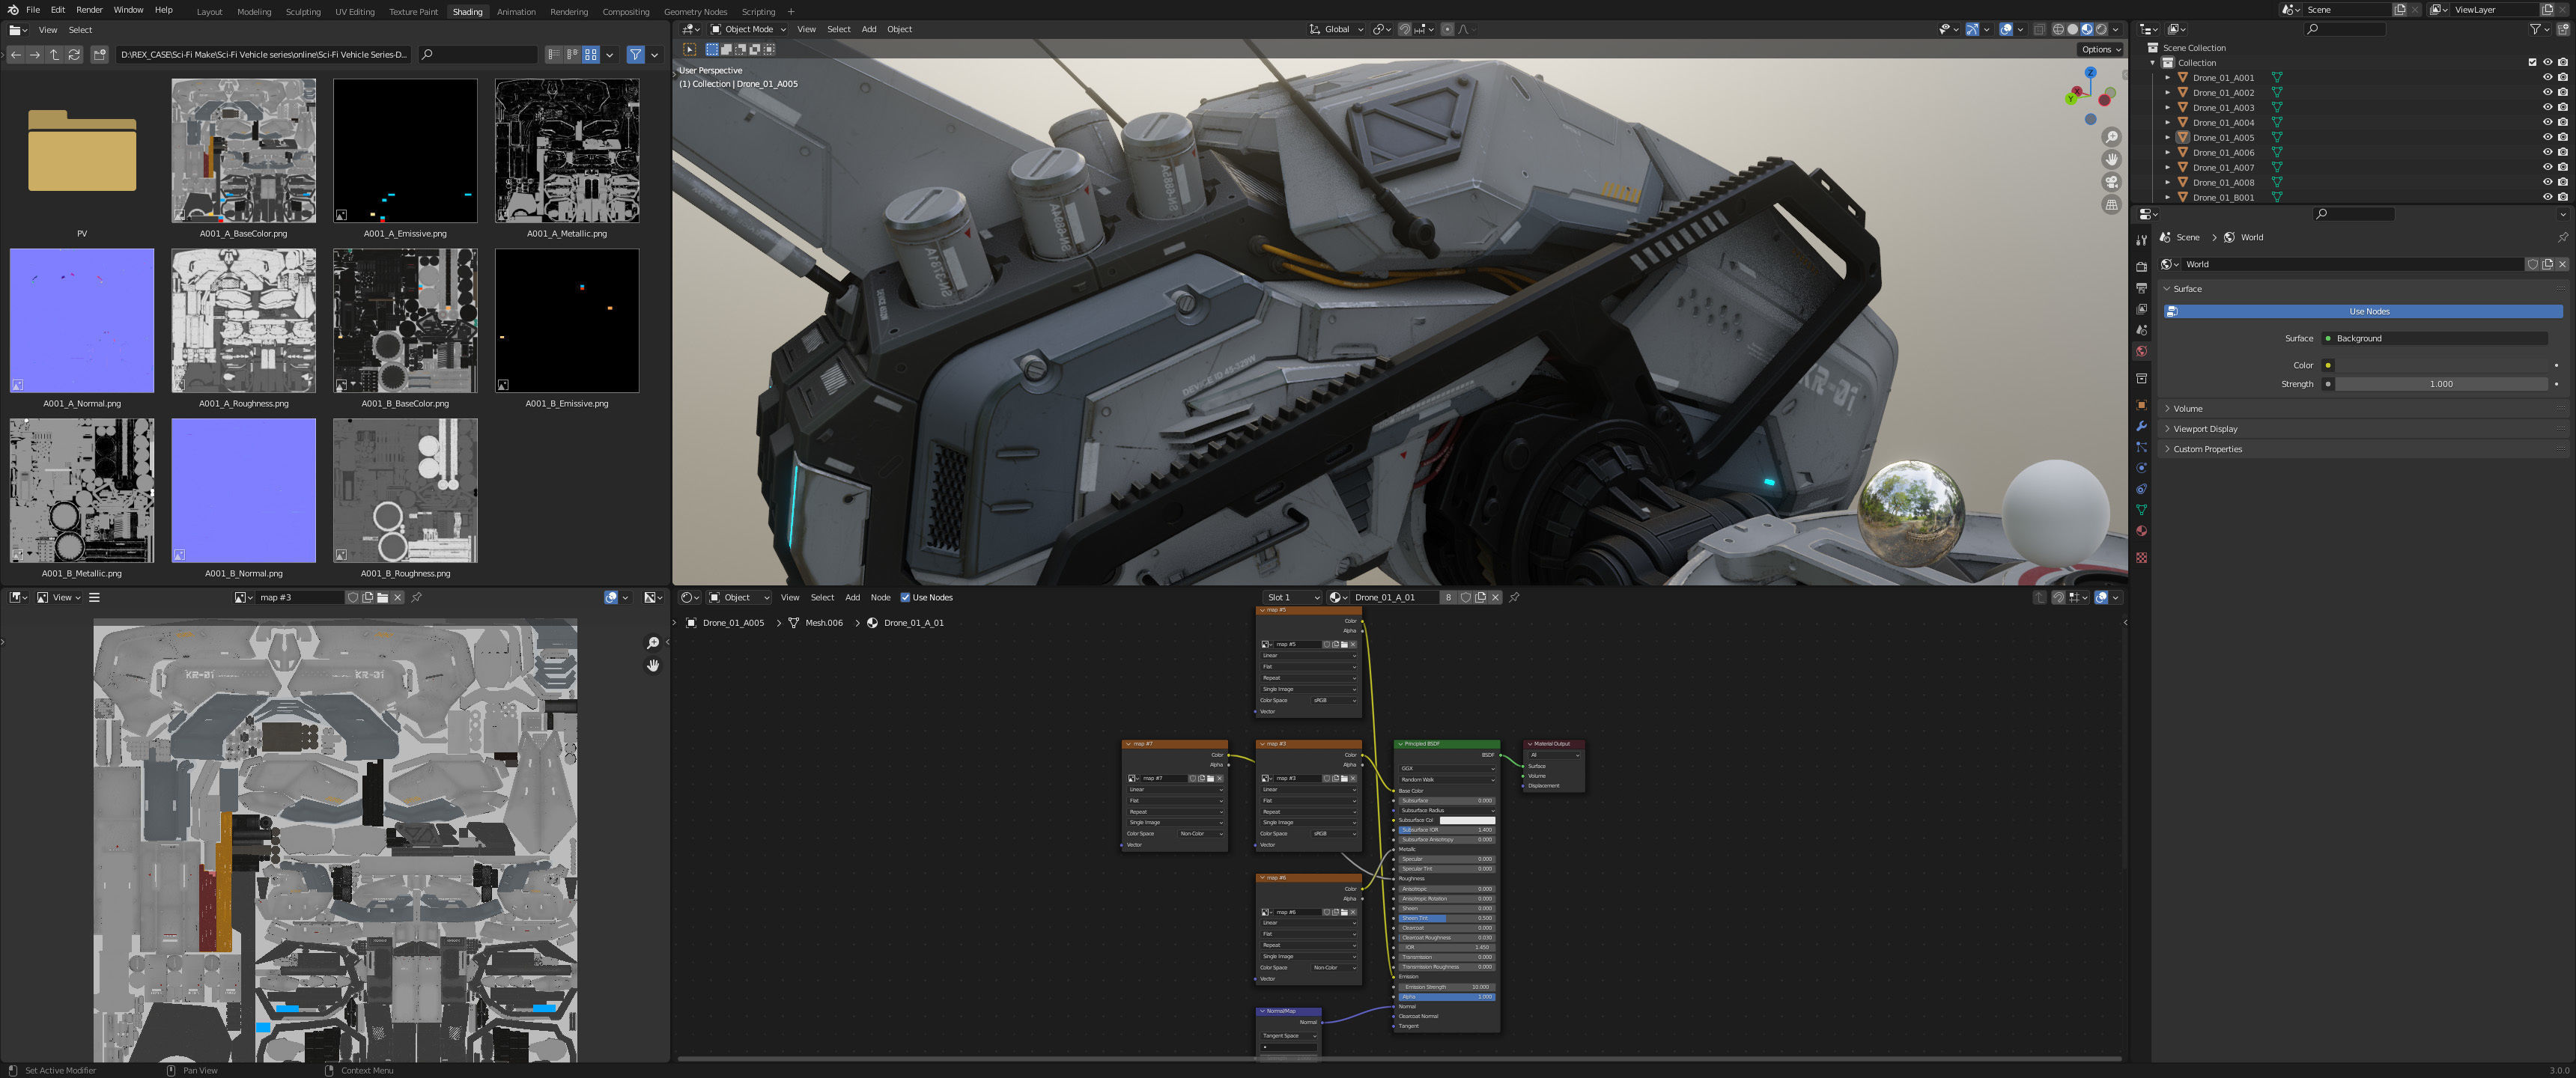
Task: Switch viewport to wireframe shading
Action: tap(2058, 29)
